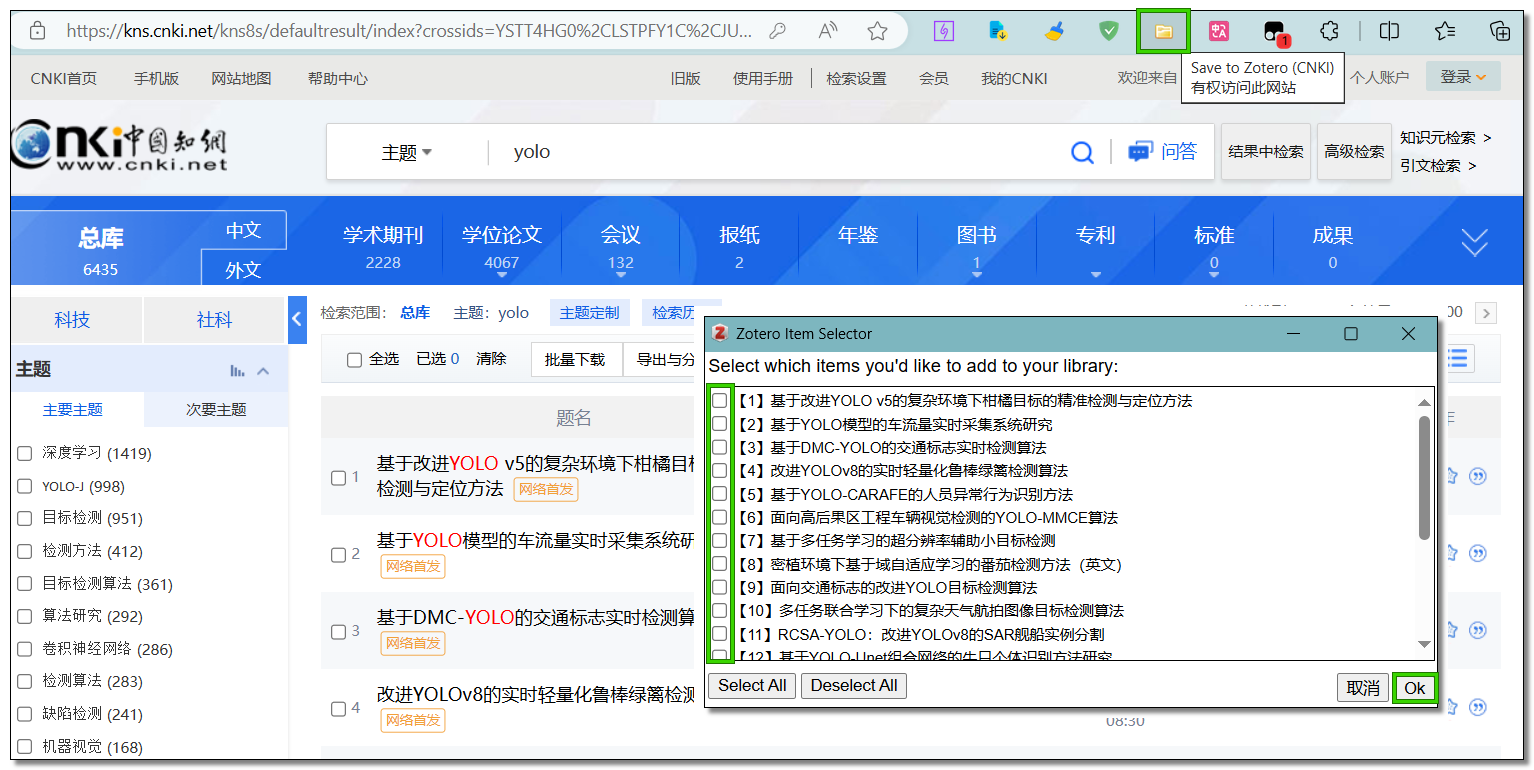
Task: Open the 问答 chat bubble icon
Action: [x=1140, y=152]
